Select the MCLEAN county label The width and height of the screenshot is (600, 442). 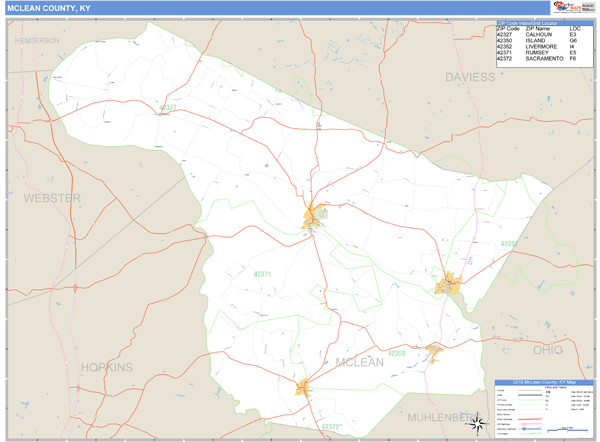(x=359, y=362)
